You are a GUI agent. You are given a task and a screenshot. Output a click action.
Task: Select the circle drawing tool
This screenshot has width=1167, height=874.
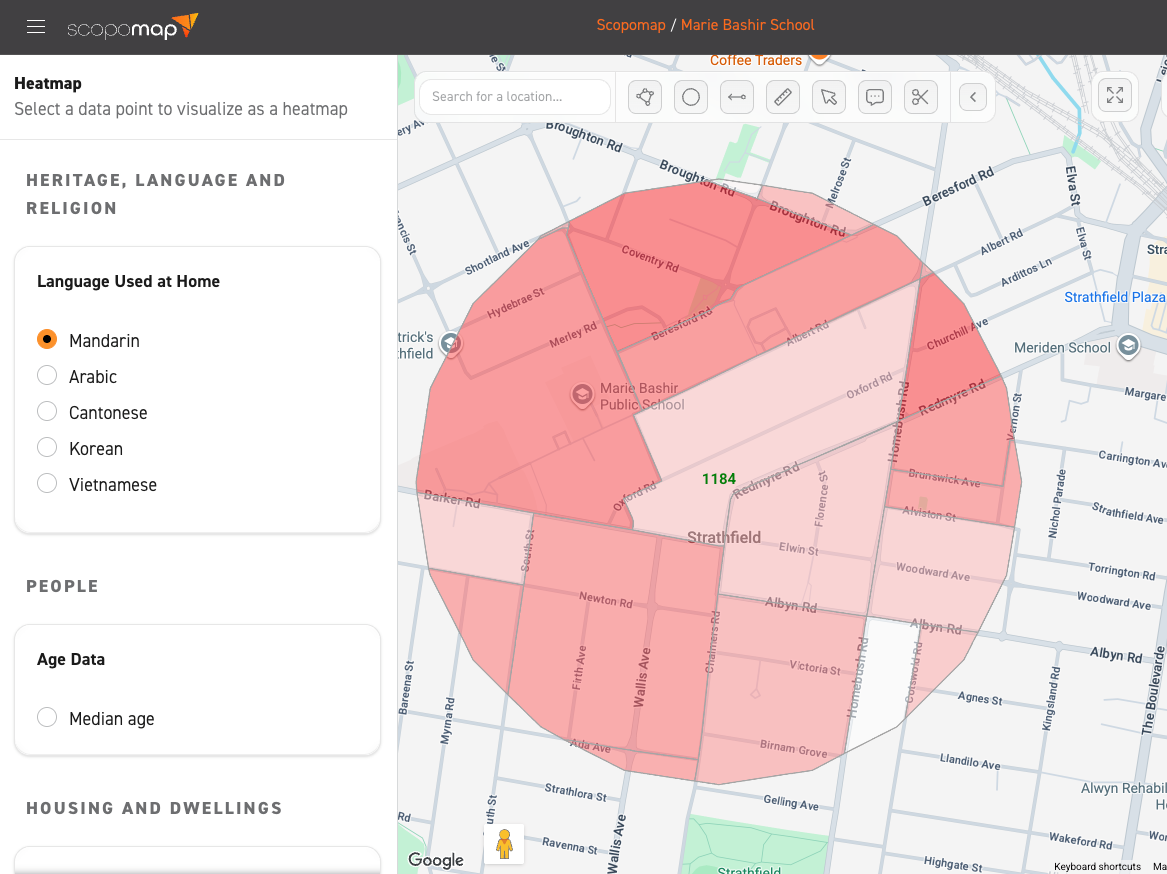point(691,97)
